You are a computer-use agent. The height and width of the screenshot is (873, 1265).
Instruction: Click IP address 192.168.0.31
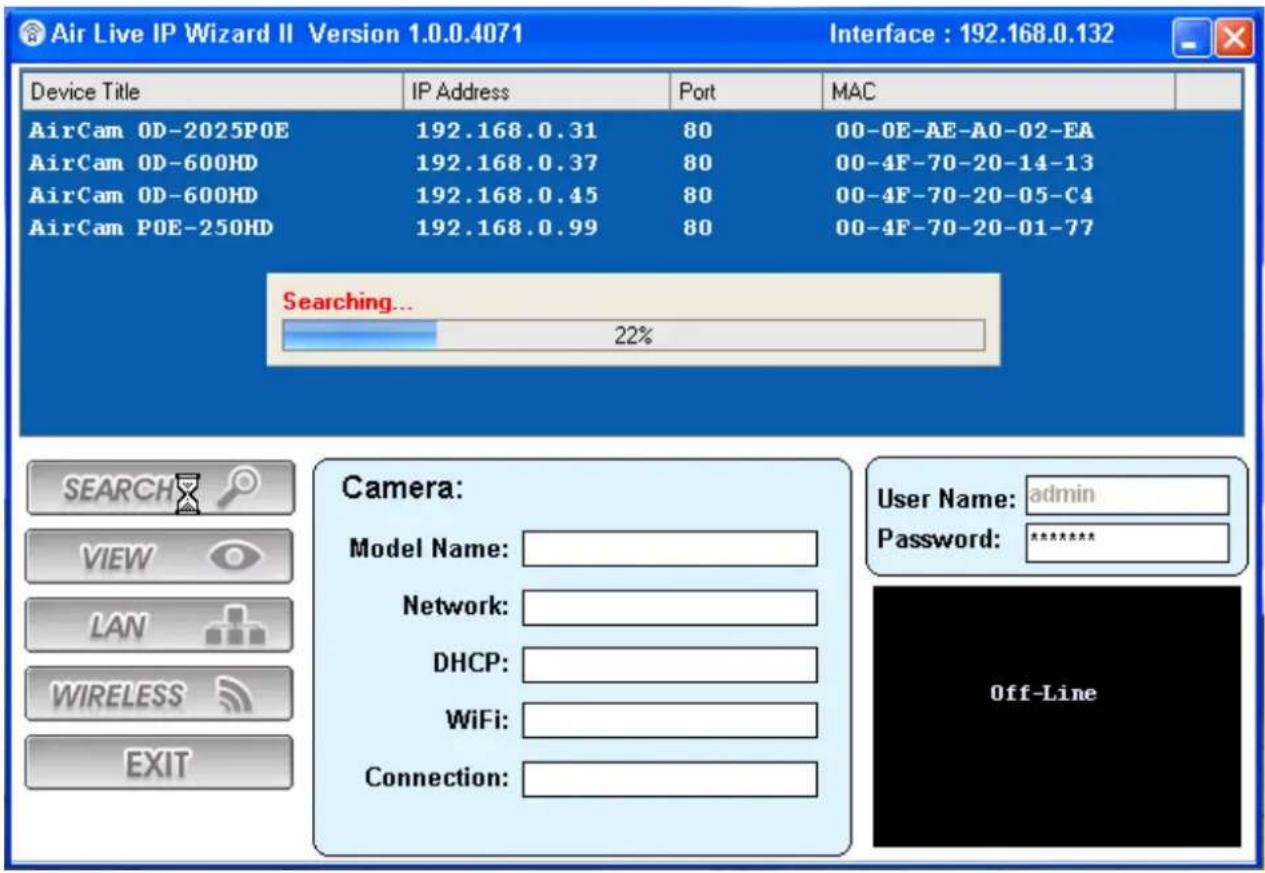(x=507, y=130)
